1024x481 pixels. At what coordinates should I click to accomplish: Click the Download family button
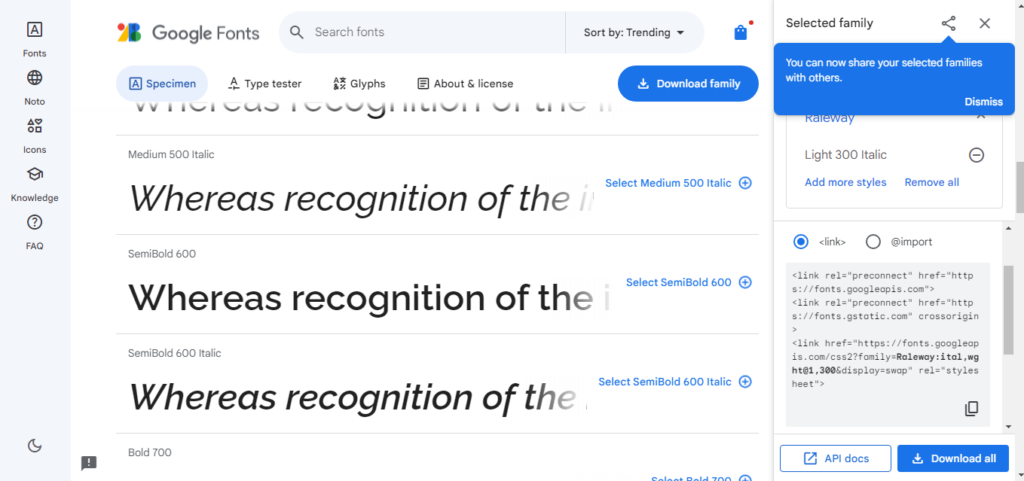pyautogui.click(x=688, y=84)
